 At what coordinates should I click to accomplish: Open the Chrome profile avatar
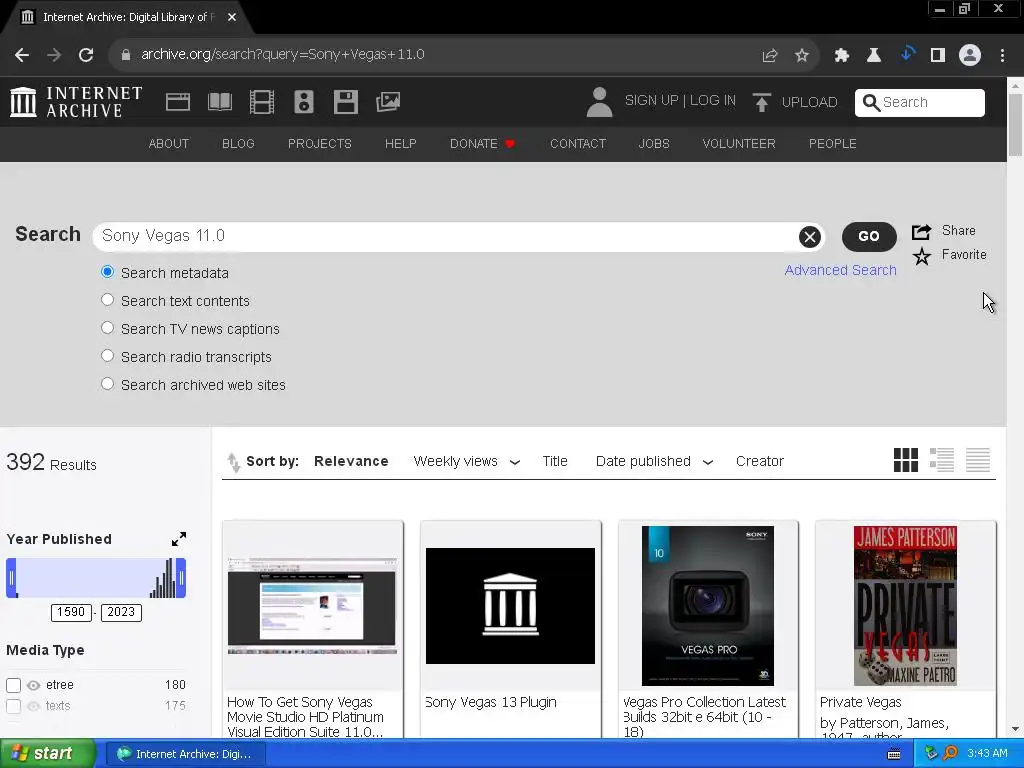(970, 56)
